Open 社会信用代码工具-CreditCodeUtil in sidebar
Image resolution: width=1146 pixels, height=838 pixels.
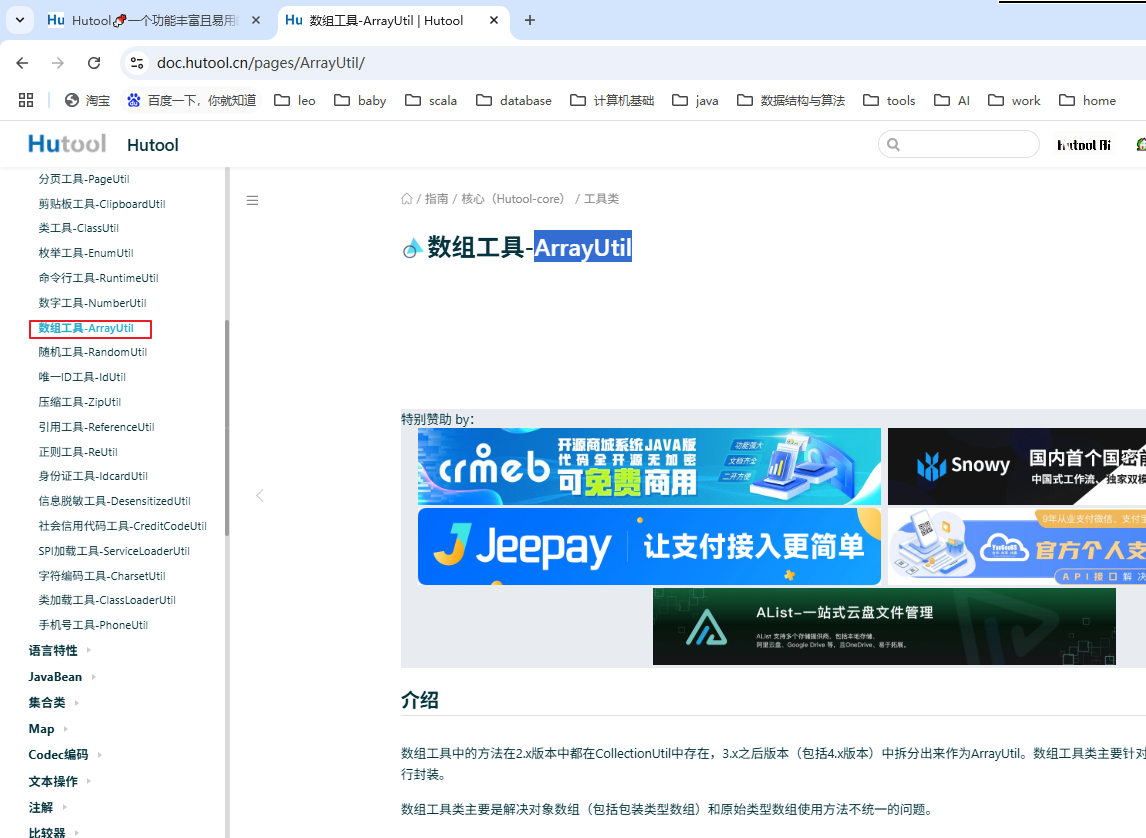pos(123,526)
